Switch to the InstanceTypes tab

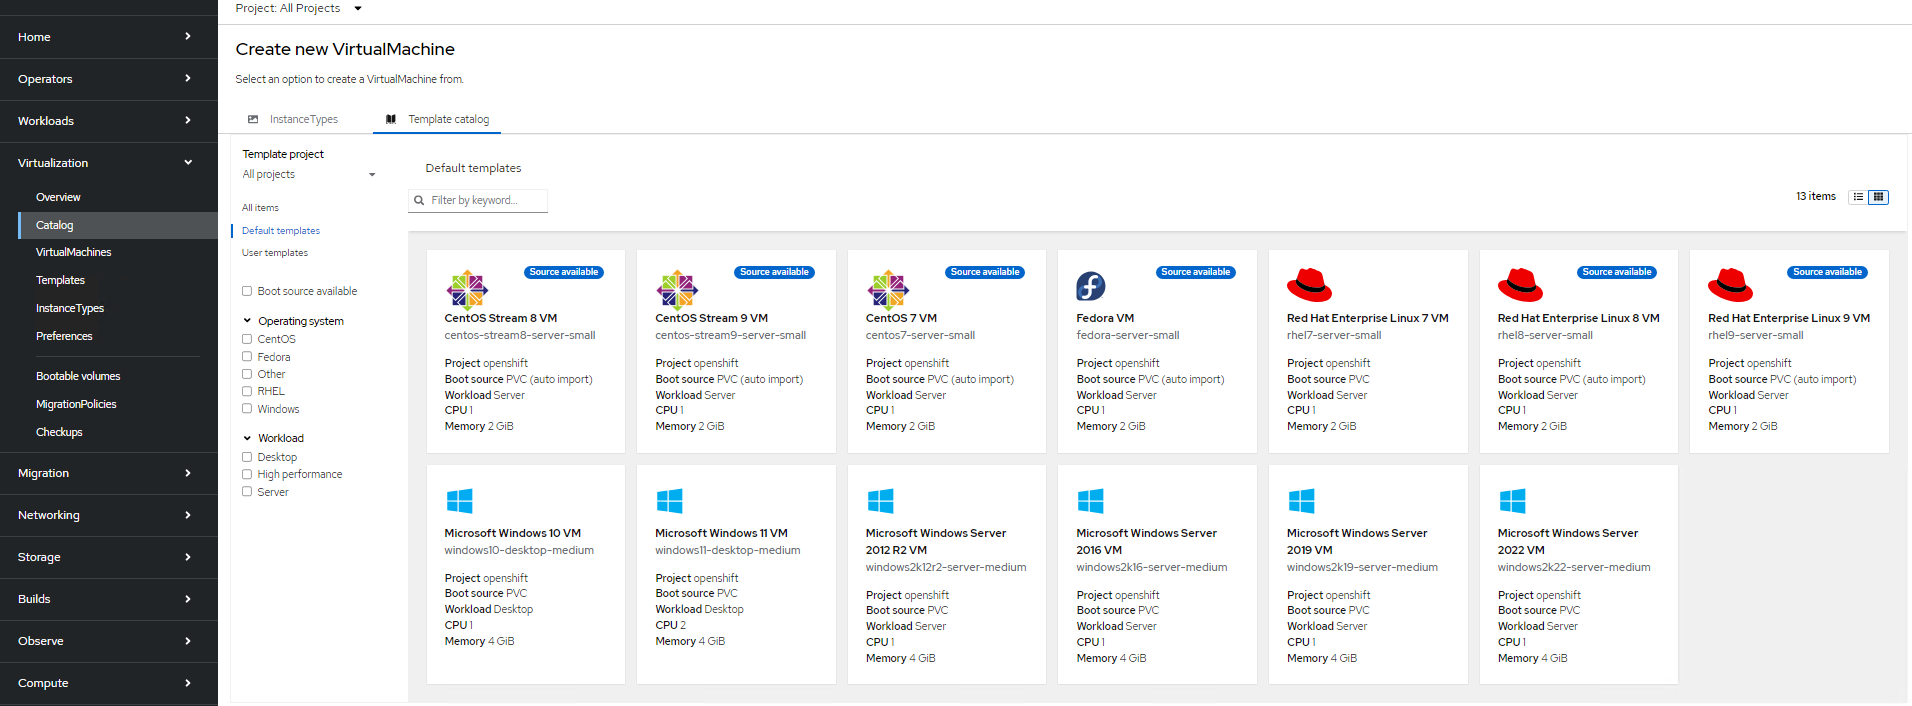[293, 119]
